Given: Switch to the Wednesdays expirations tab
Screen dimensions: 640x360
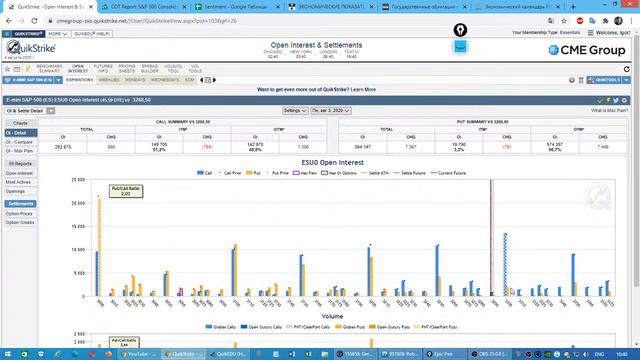Looking at the screenshot, I should pos(165,80).
